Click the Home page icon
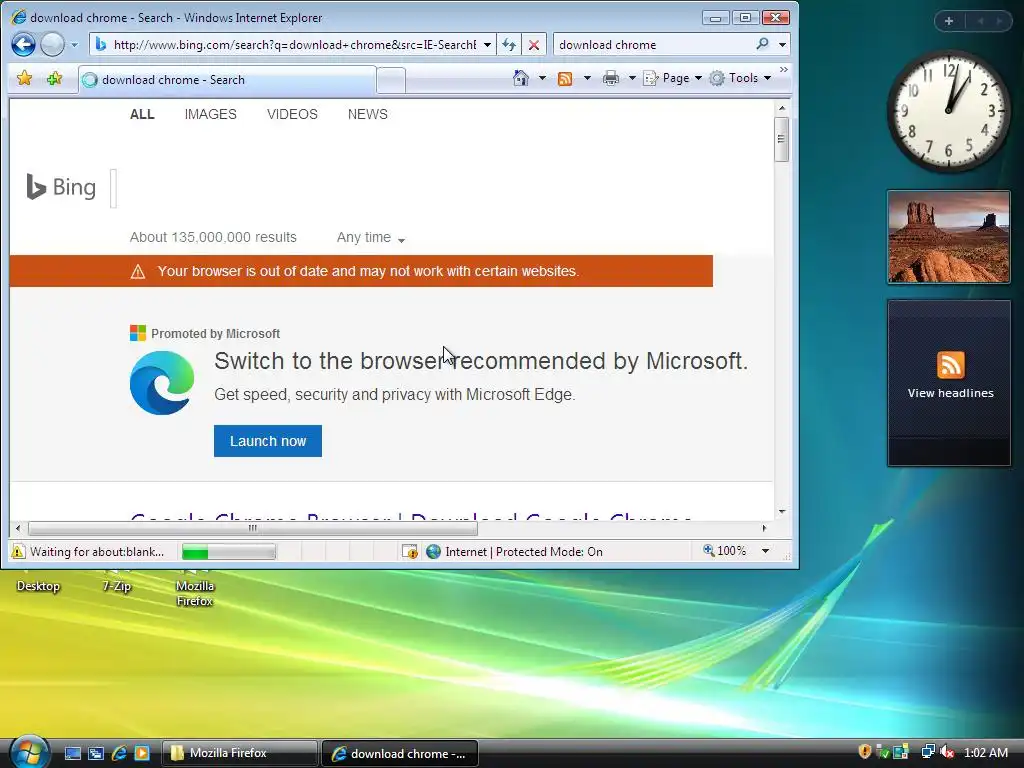Viewport: 1024px width, 768px height. (x=520, y=78)
